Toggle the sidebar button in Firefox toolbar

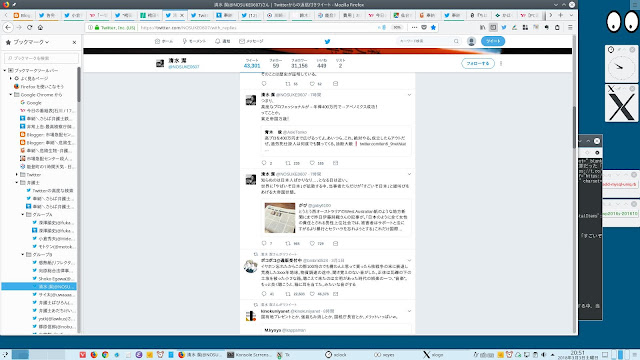(x=493, y=27)
